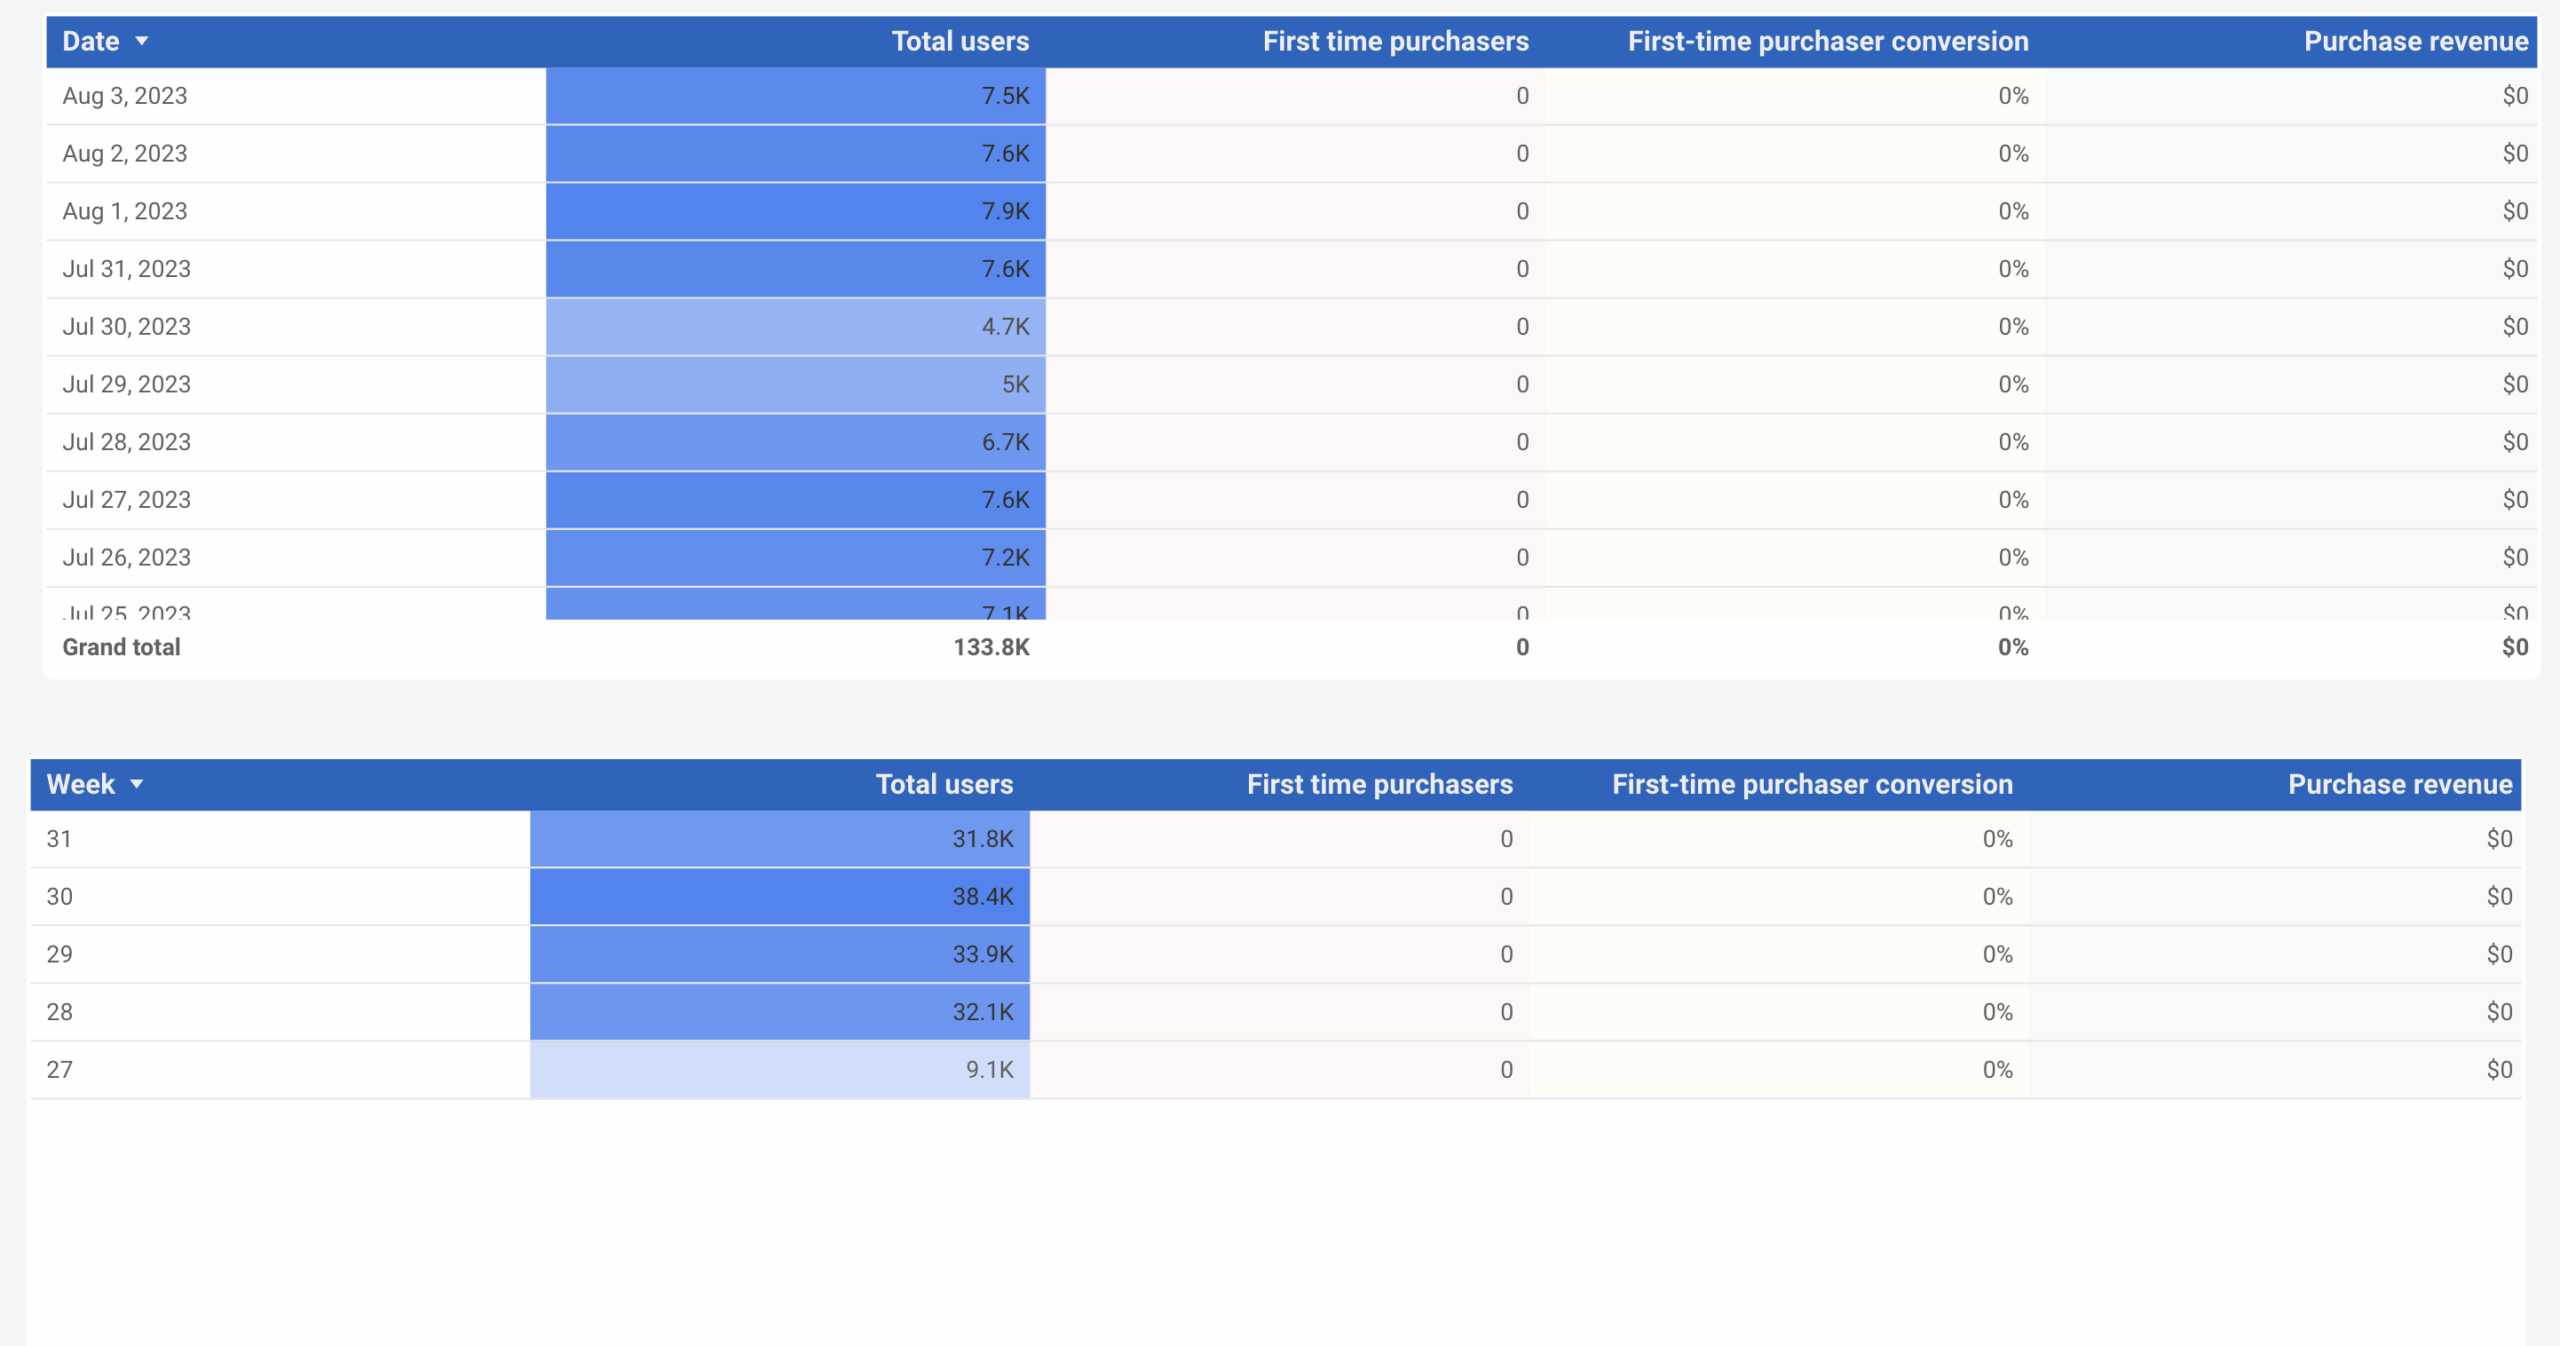
Task: Click the 9.1K total users cell
Action: (988, 1070)
